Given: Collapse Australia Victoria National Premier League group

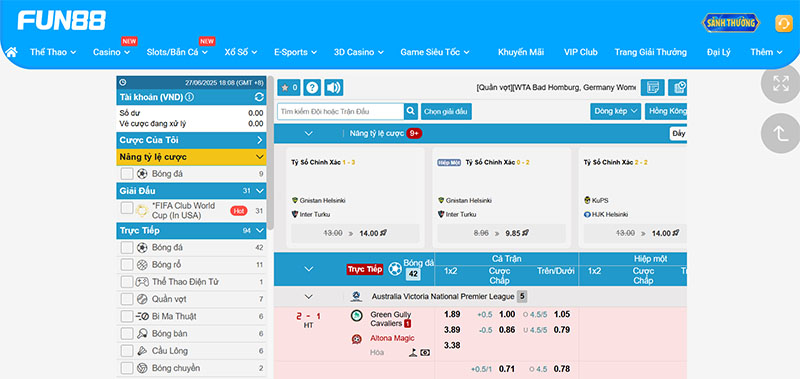Looking at the screenshot, I should (308, 296).
